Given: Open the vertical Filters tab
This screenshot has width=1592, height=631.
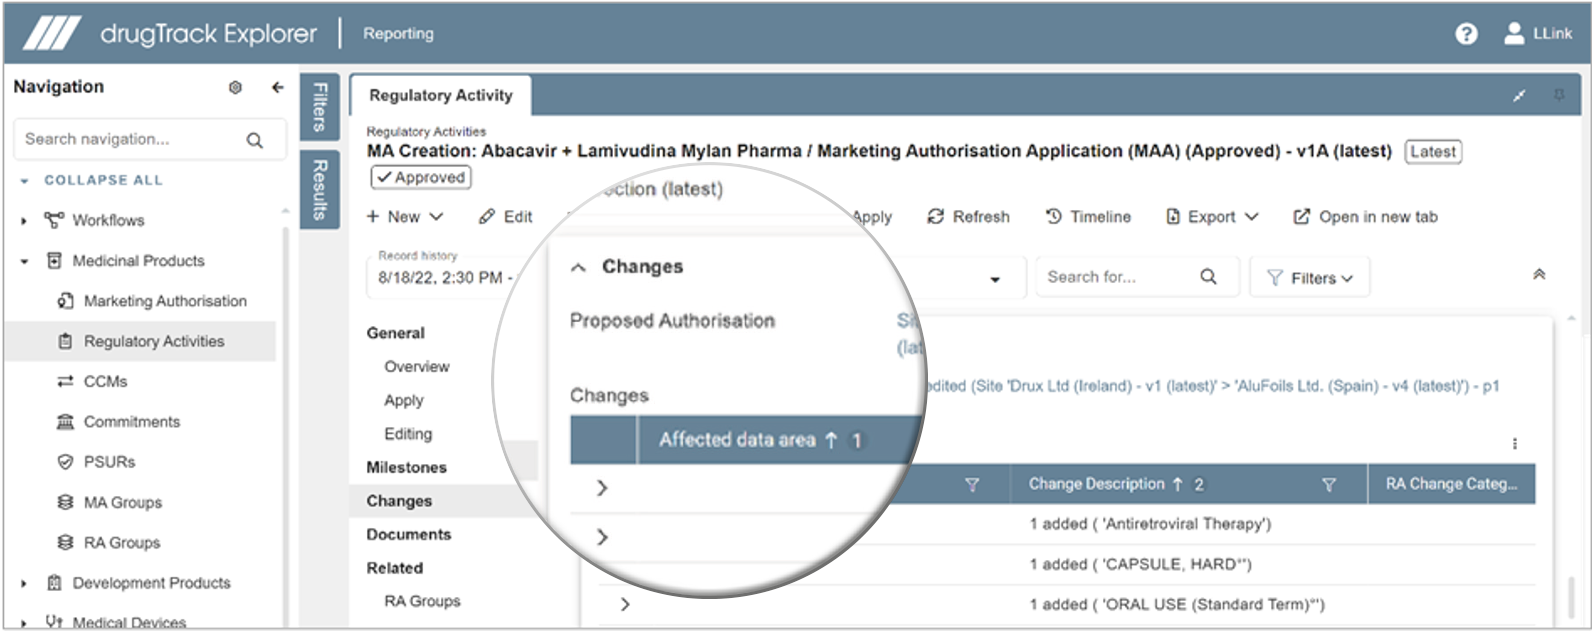Looking at the screenshot, I should coord(320,107).
